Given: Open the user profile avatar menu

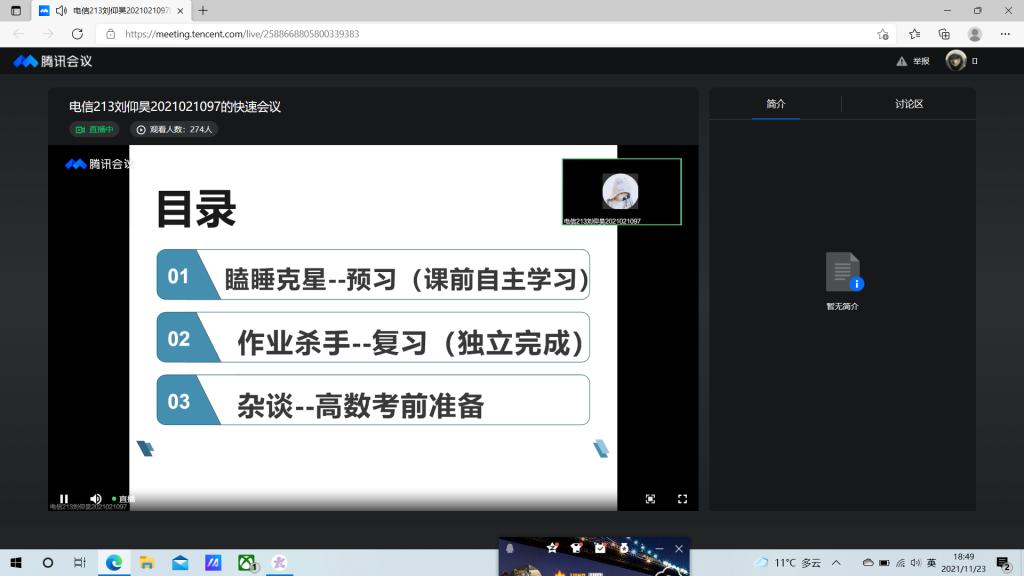Looking at the screenshot, I should pyautogui.click(x=956, y=61).
